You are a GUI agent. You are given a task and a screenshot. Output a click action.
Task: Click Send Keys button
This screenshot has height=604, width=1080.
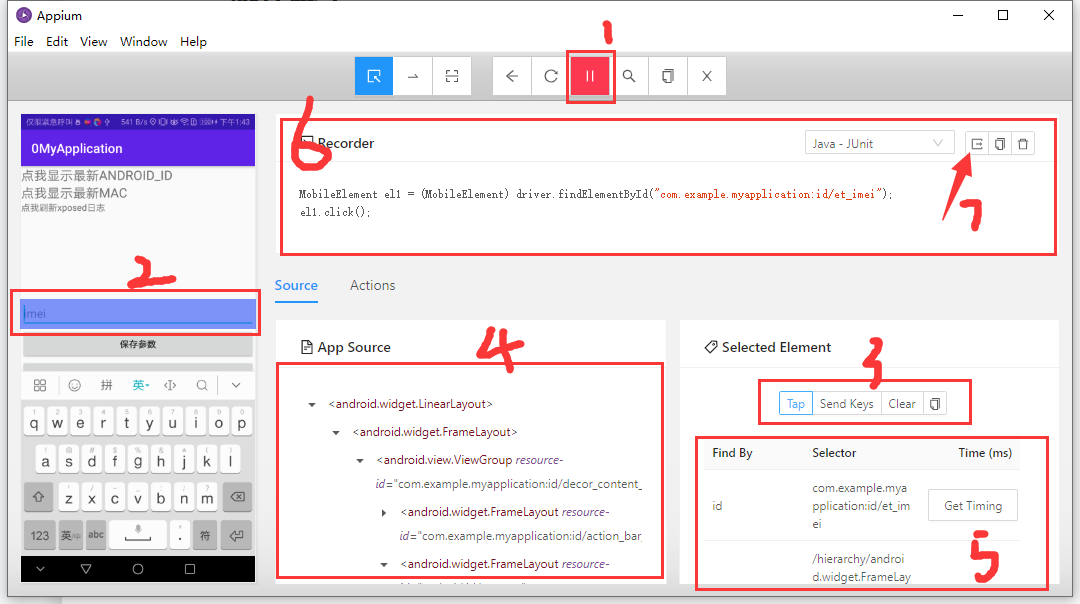(x=847, y=404)
